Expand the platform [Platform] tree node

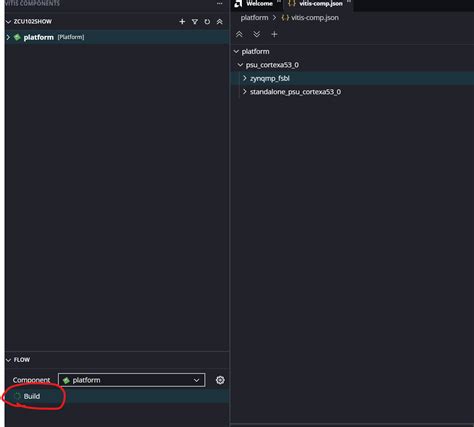[x=8, y=37]
